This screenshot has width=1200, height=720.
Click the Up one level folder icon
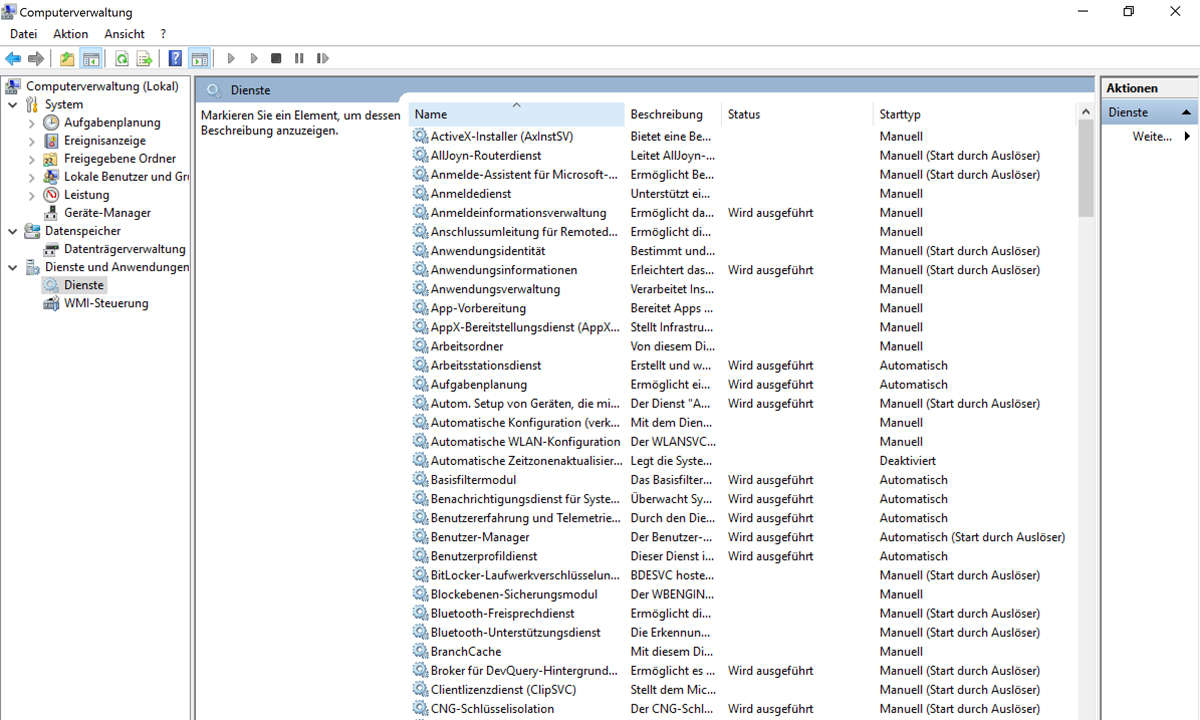tap(67, 59)
